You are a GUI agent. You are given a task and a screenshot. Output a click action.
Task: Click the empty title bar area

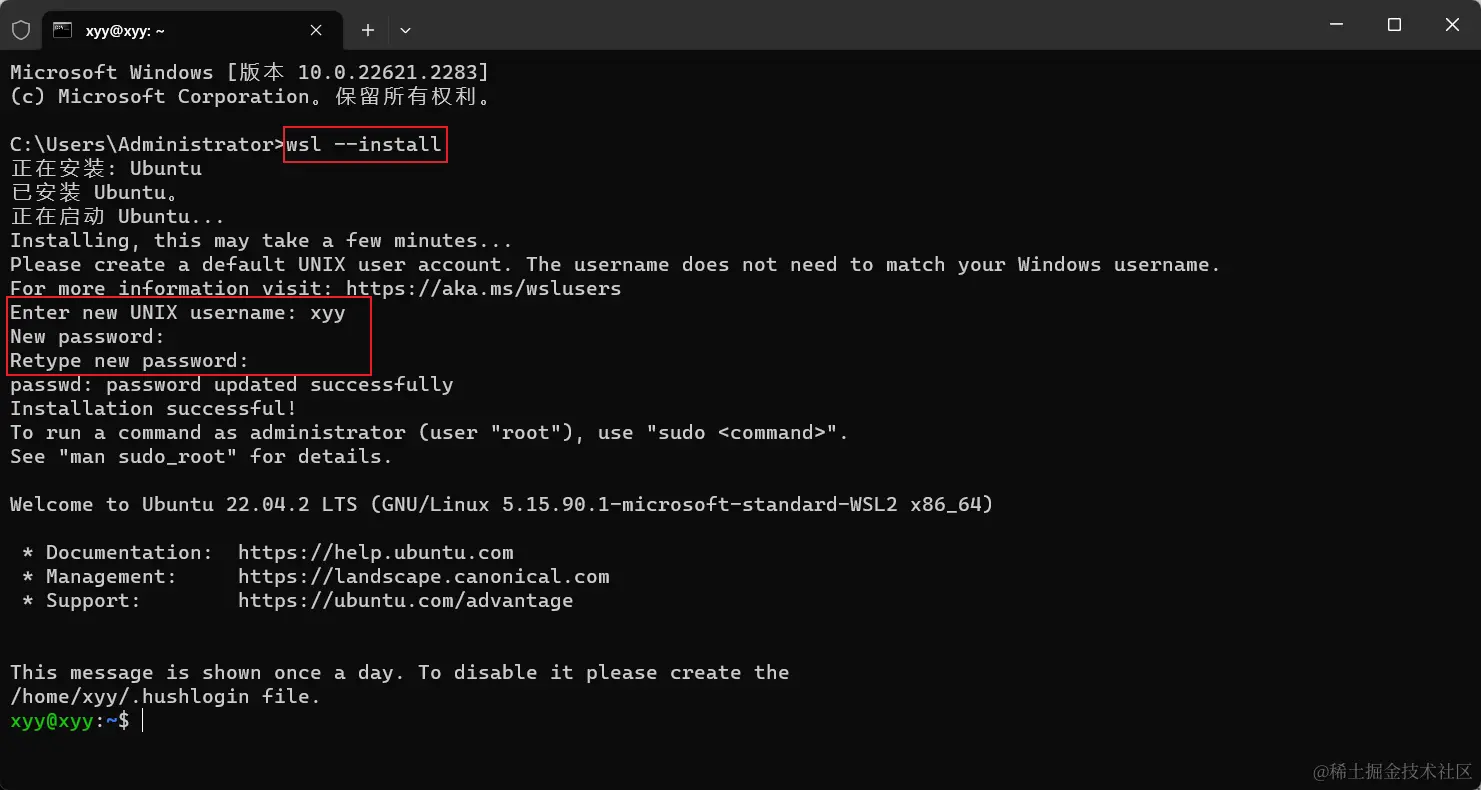850,25
